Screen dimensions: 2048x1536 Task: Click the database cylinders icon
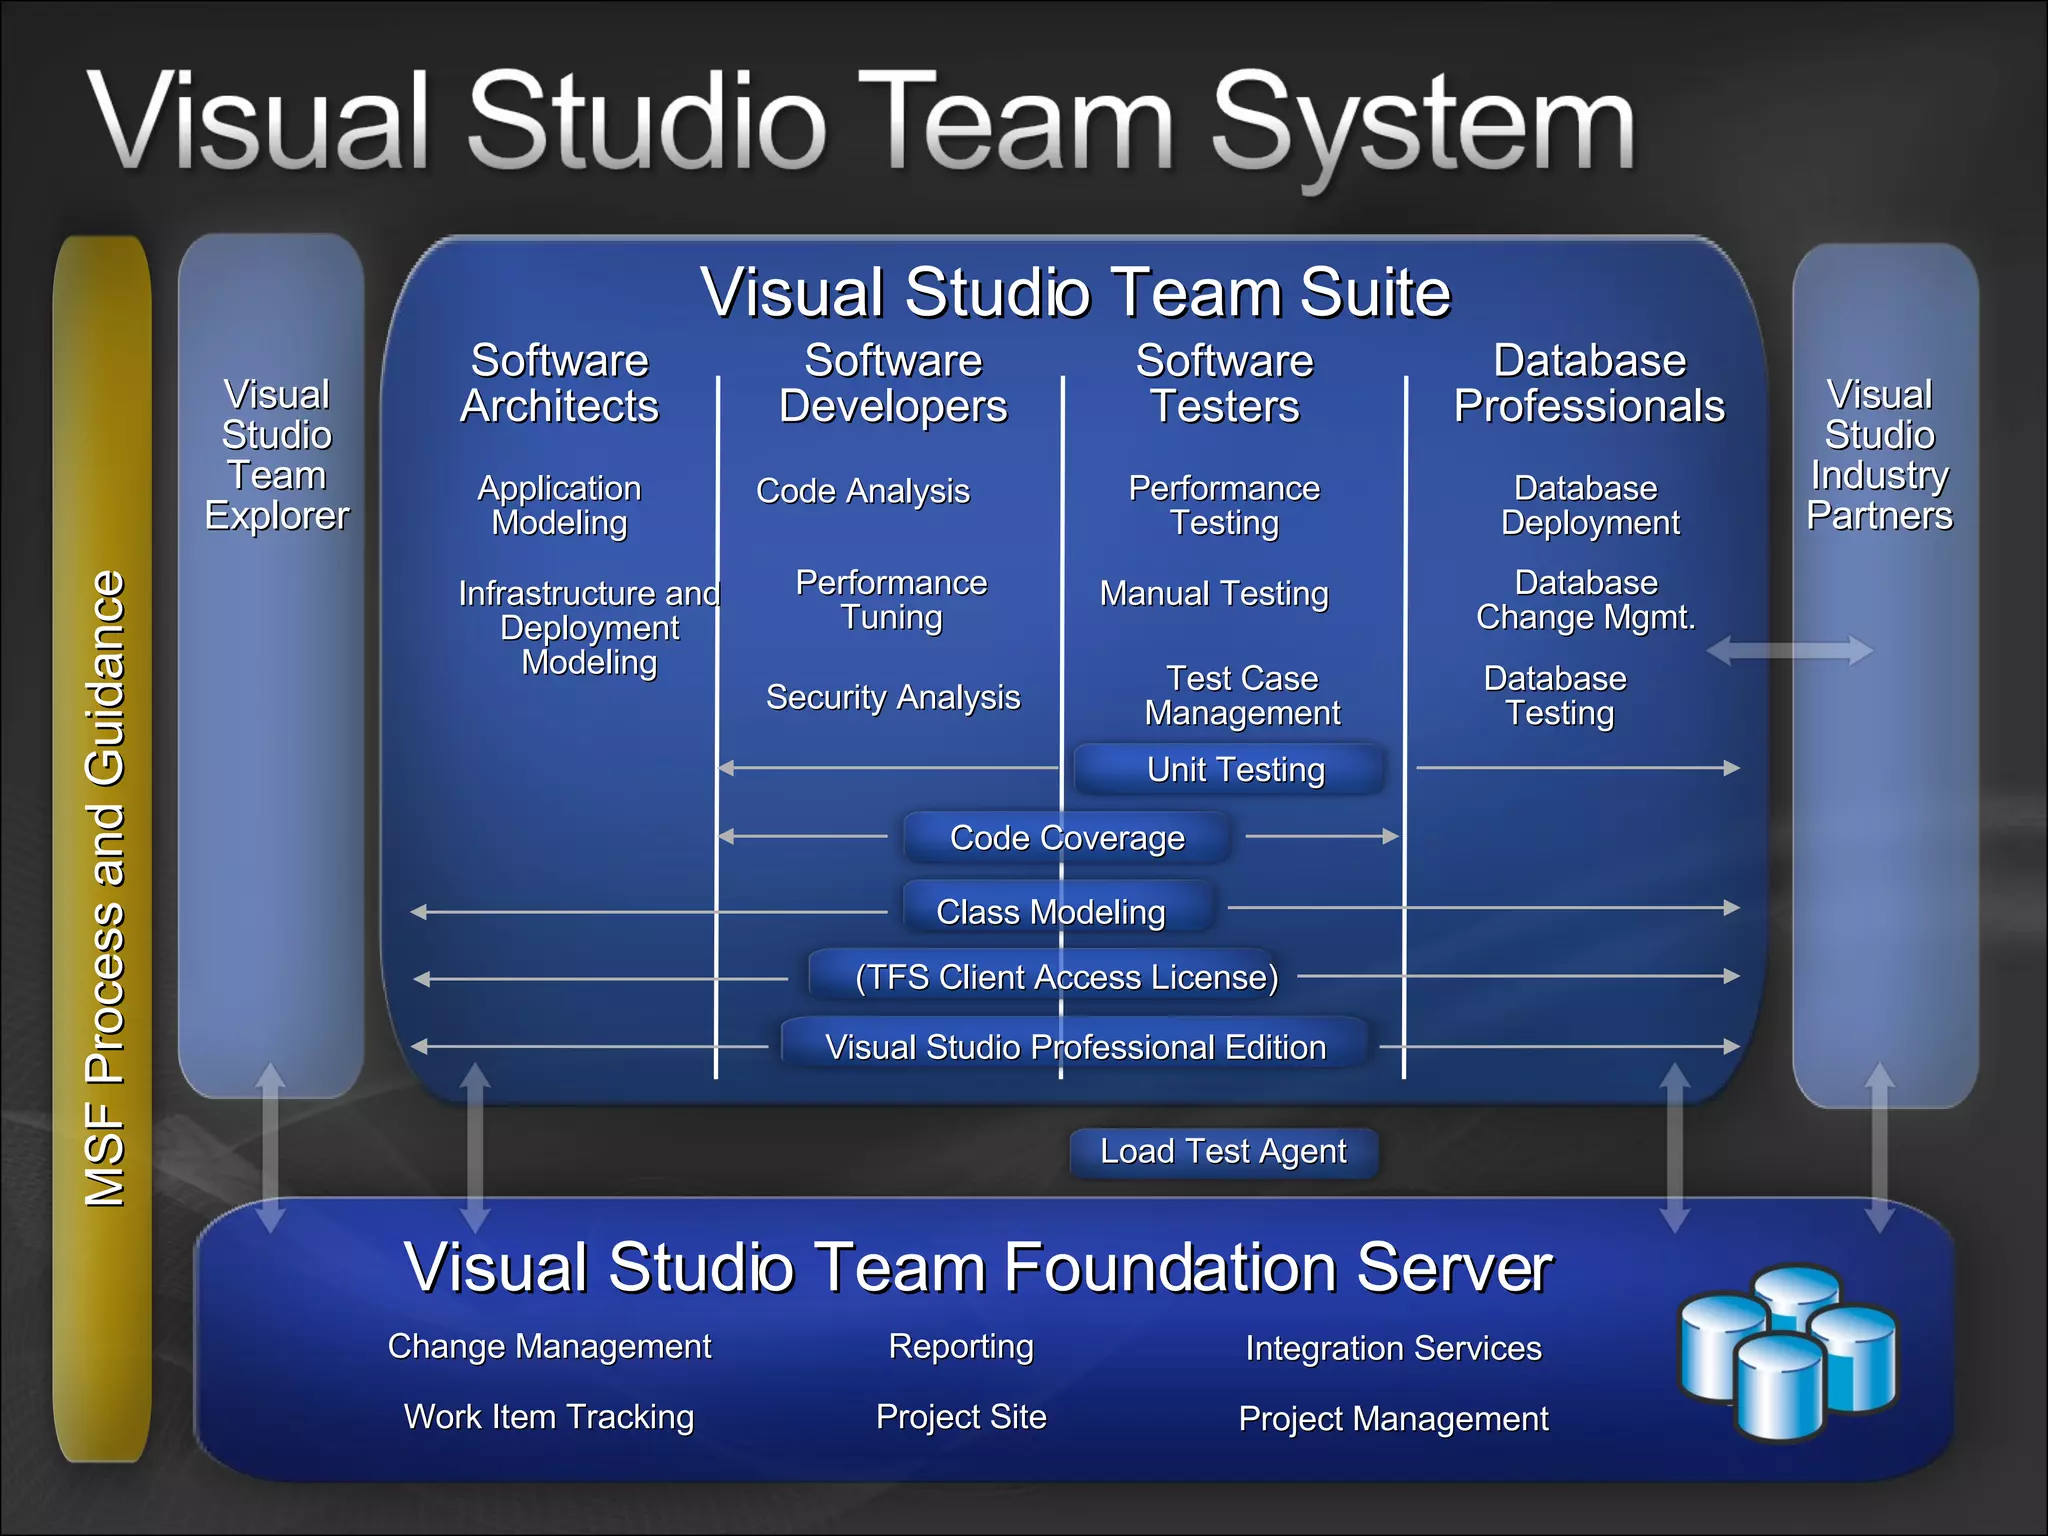(1788, 1352)
